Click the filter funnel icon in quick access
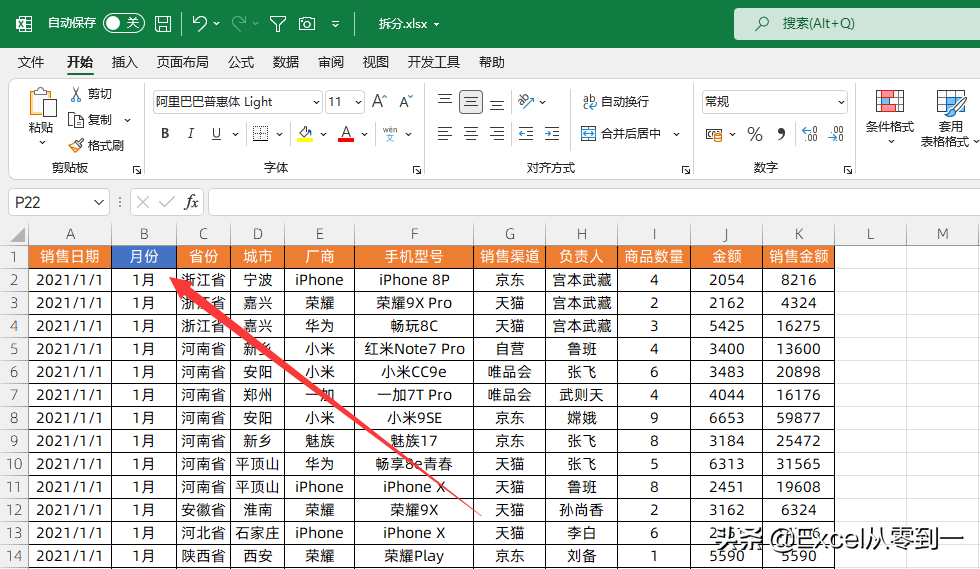Viewport: 980px width, 569px height. [x=278, y=24]
